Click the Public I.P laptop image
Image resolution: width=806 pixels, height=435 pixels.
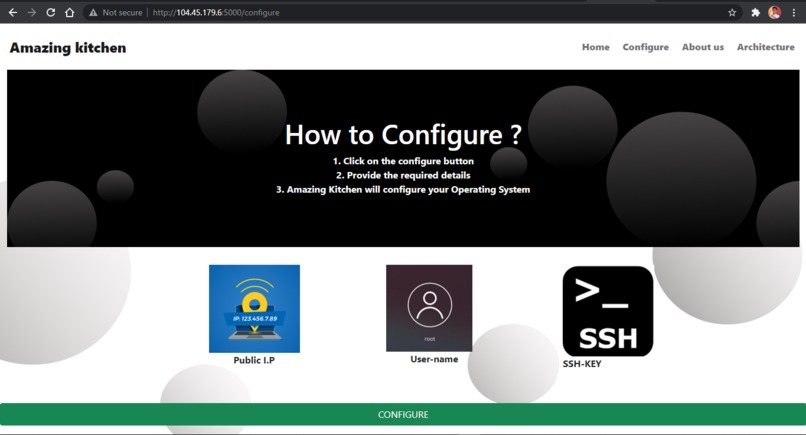click(254, 309)
